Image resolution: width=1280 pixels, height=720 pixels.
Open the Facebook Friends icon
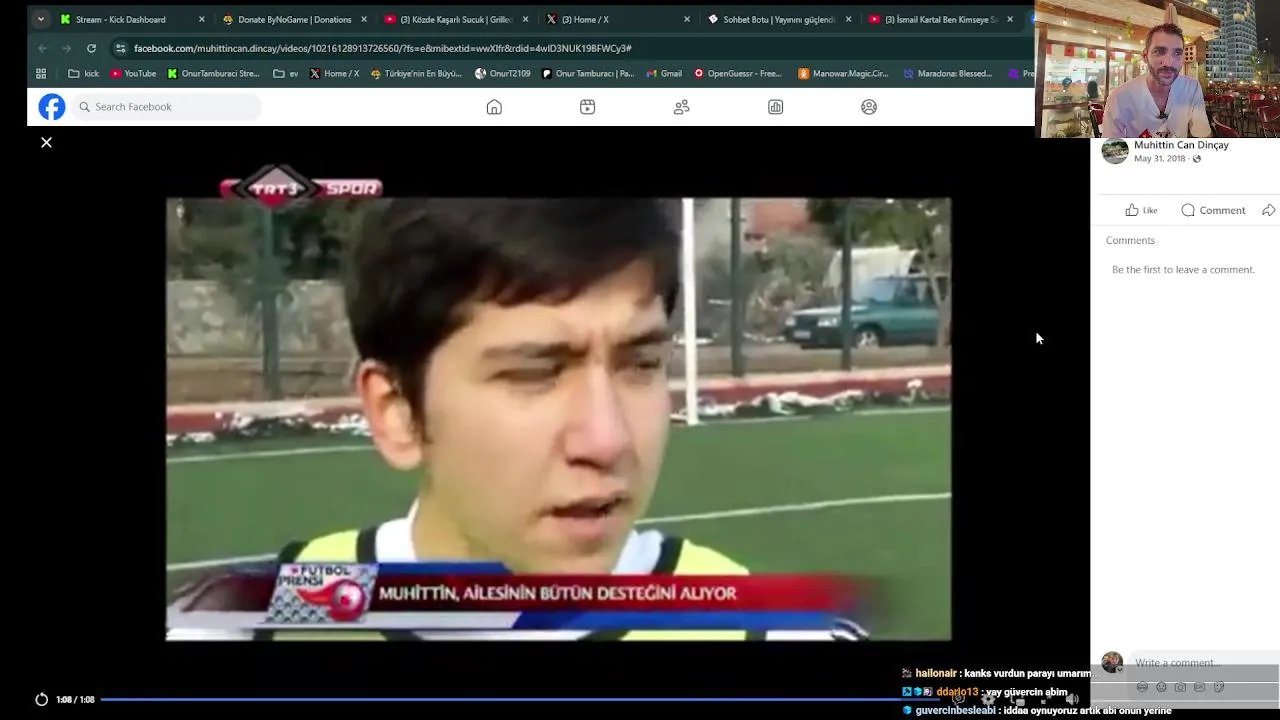tap(682, 107)
